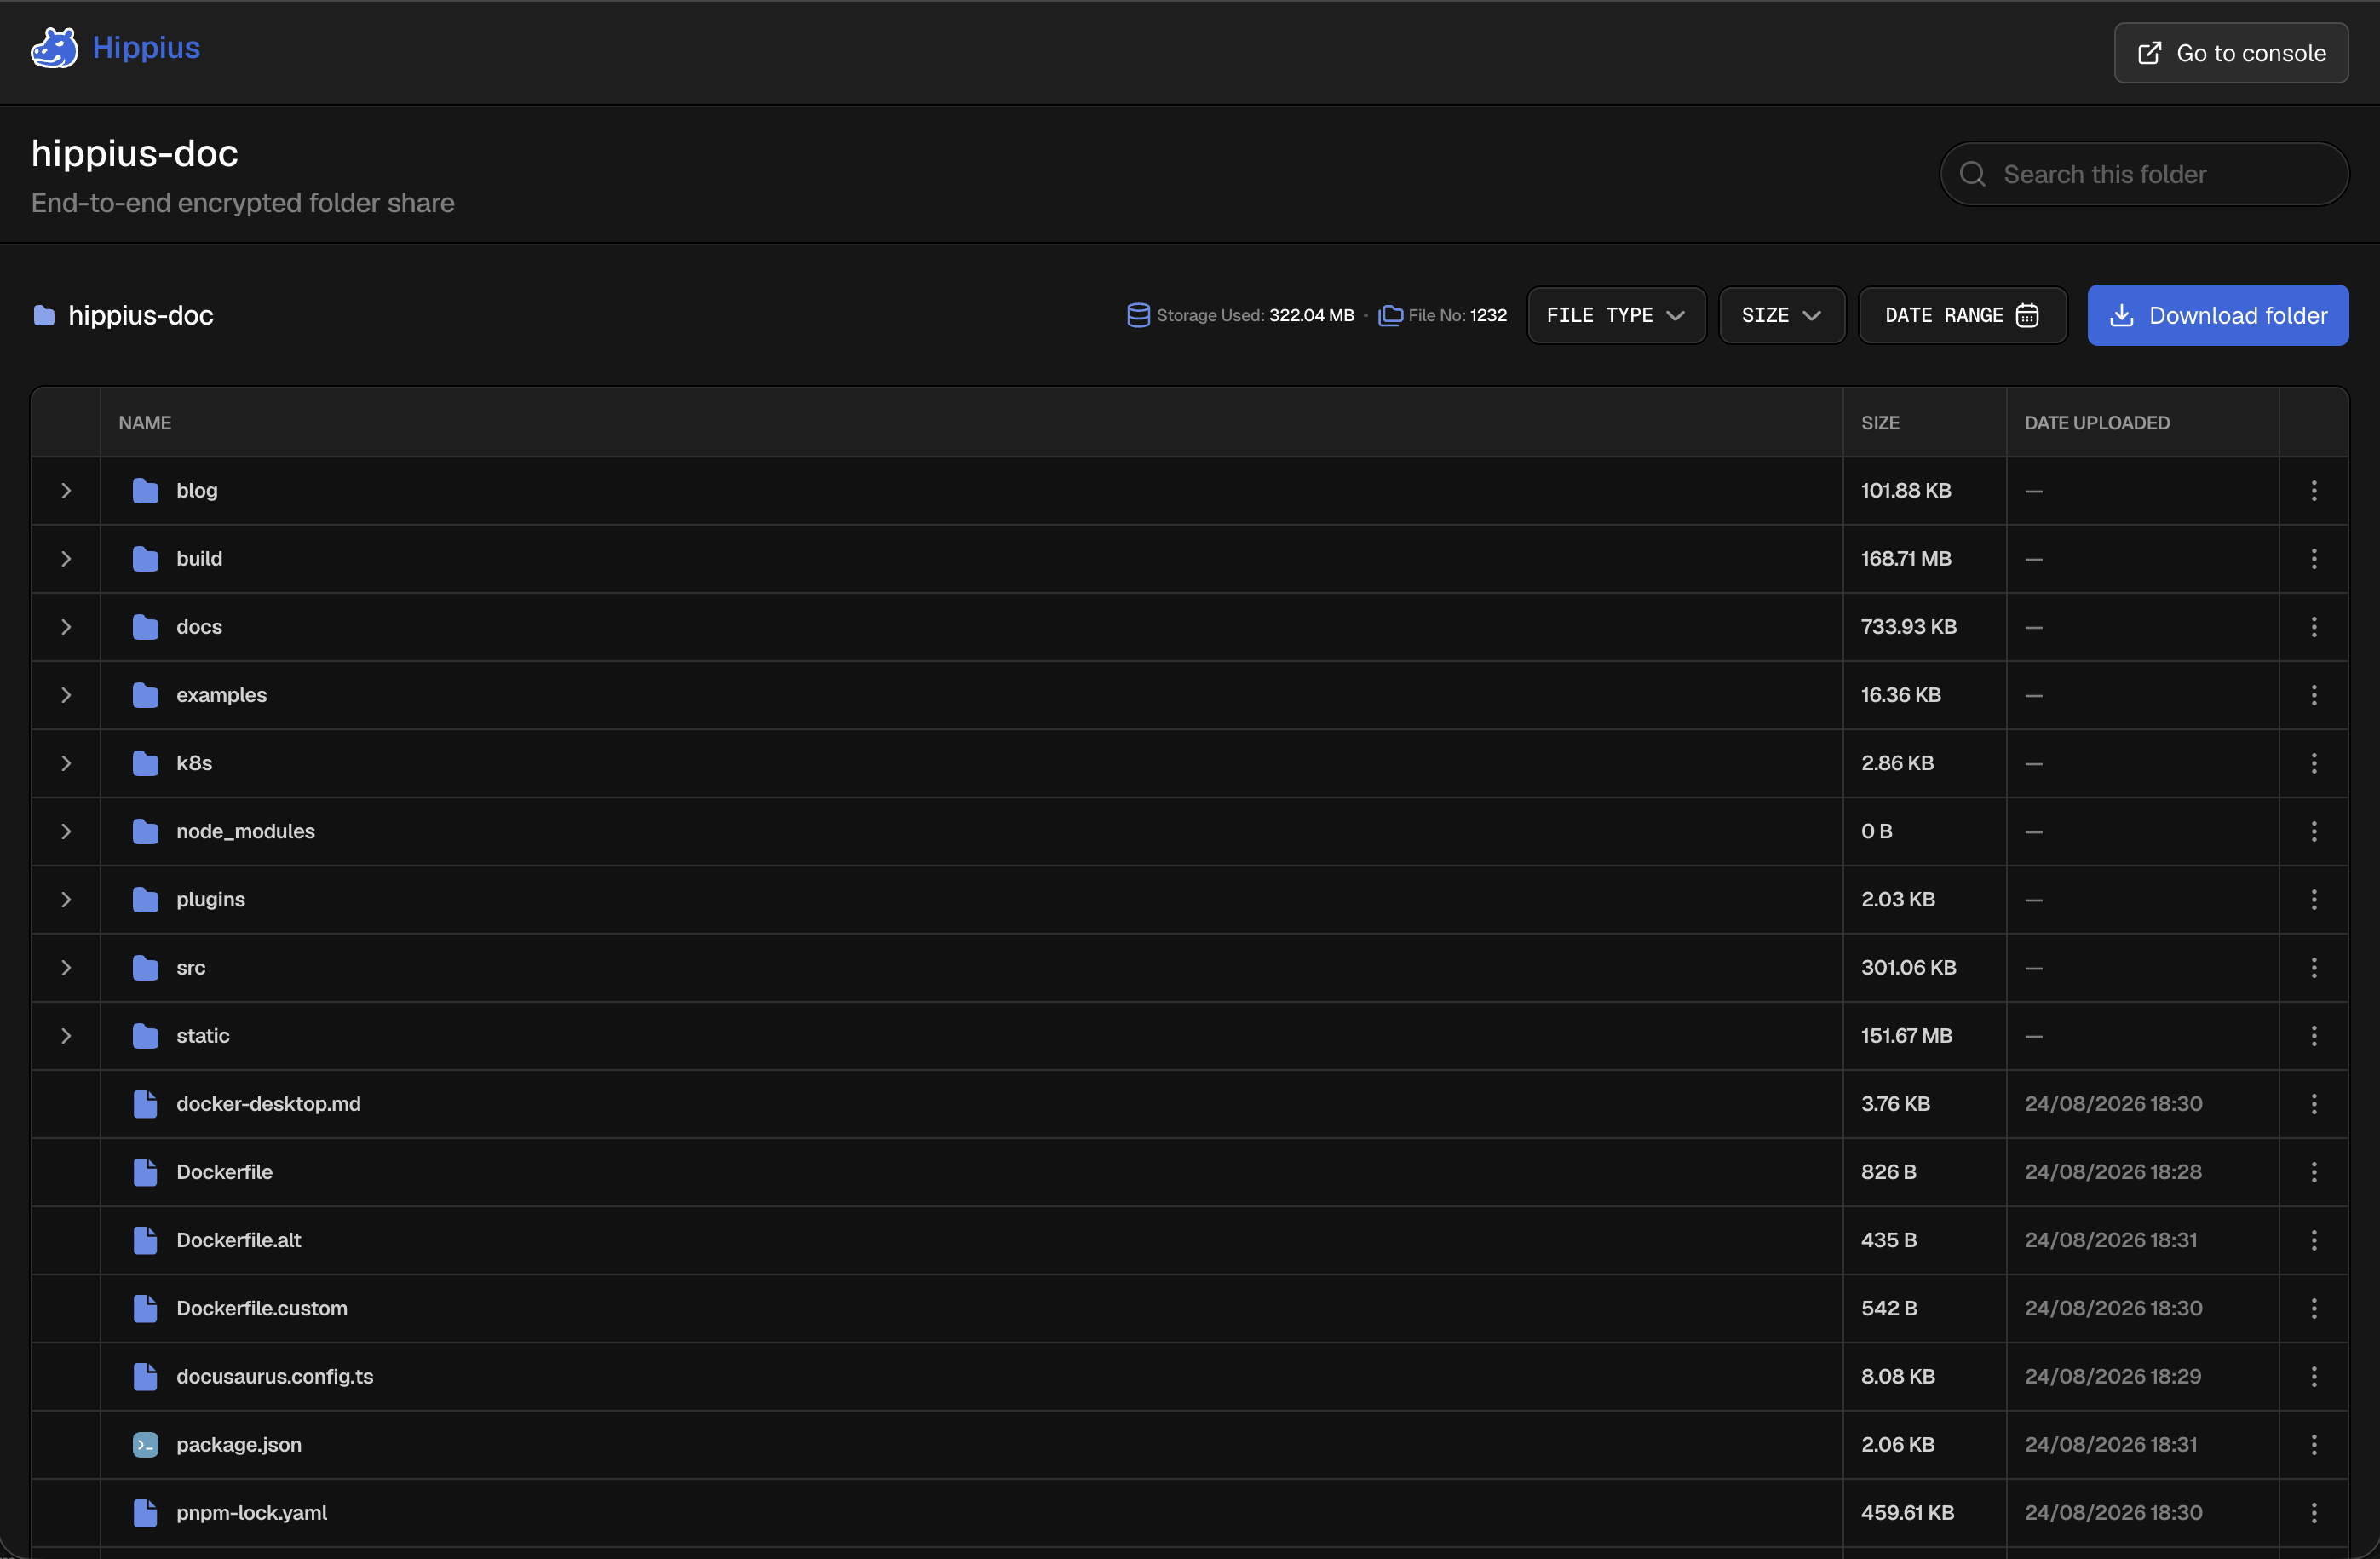The width and height of the screenshot is (2380, 1559).
Task: Open more options for Dockerfile.alt
Action: [x=2314, y=1240]
